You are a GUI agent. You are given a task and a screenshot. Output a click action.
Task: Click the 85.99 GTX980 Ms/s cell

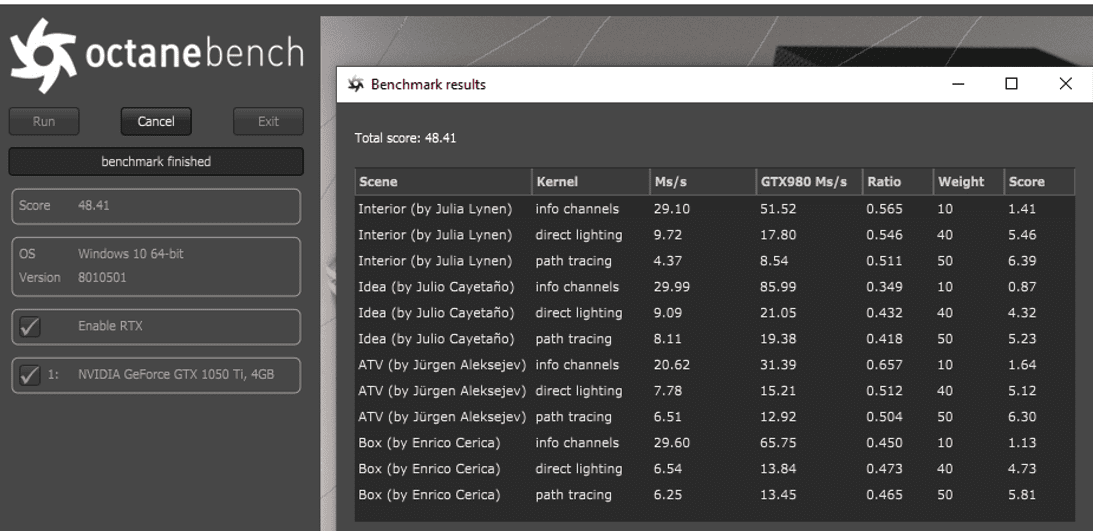pos(778,287)
